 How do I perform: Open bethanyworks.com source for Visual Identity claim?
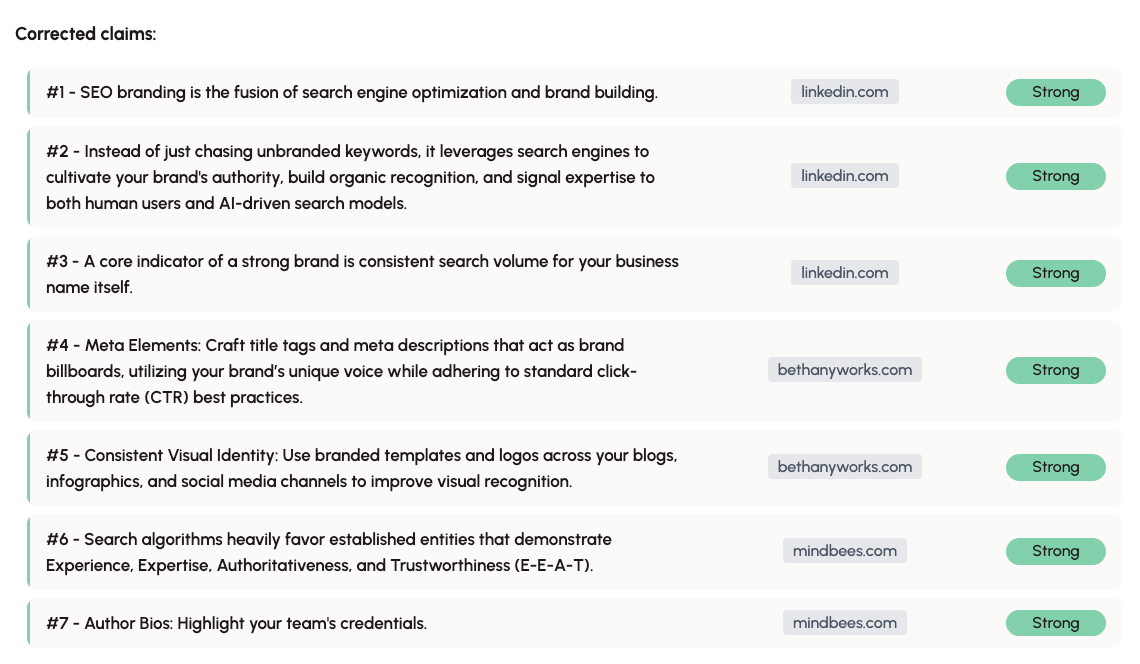845,467
